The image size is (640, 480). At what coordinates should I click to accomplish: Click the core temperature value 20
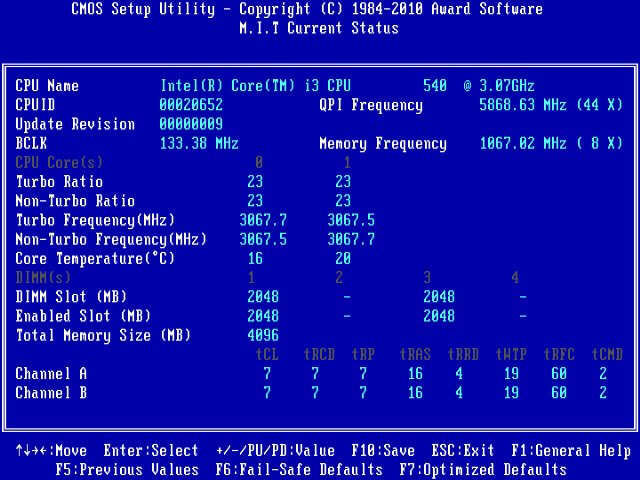343,258
